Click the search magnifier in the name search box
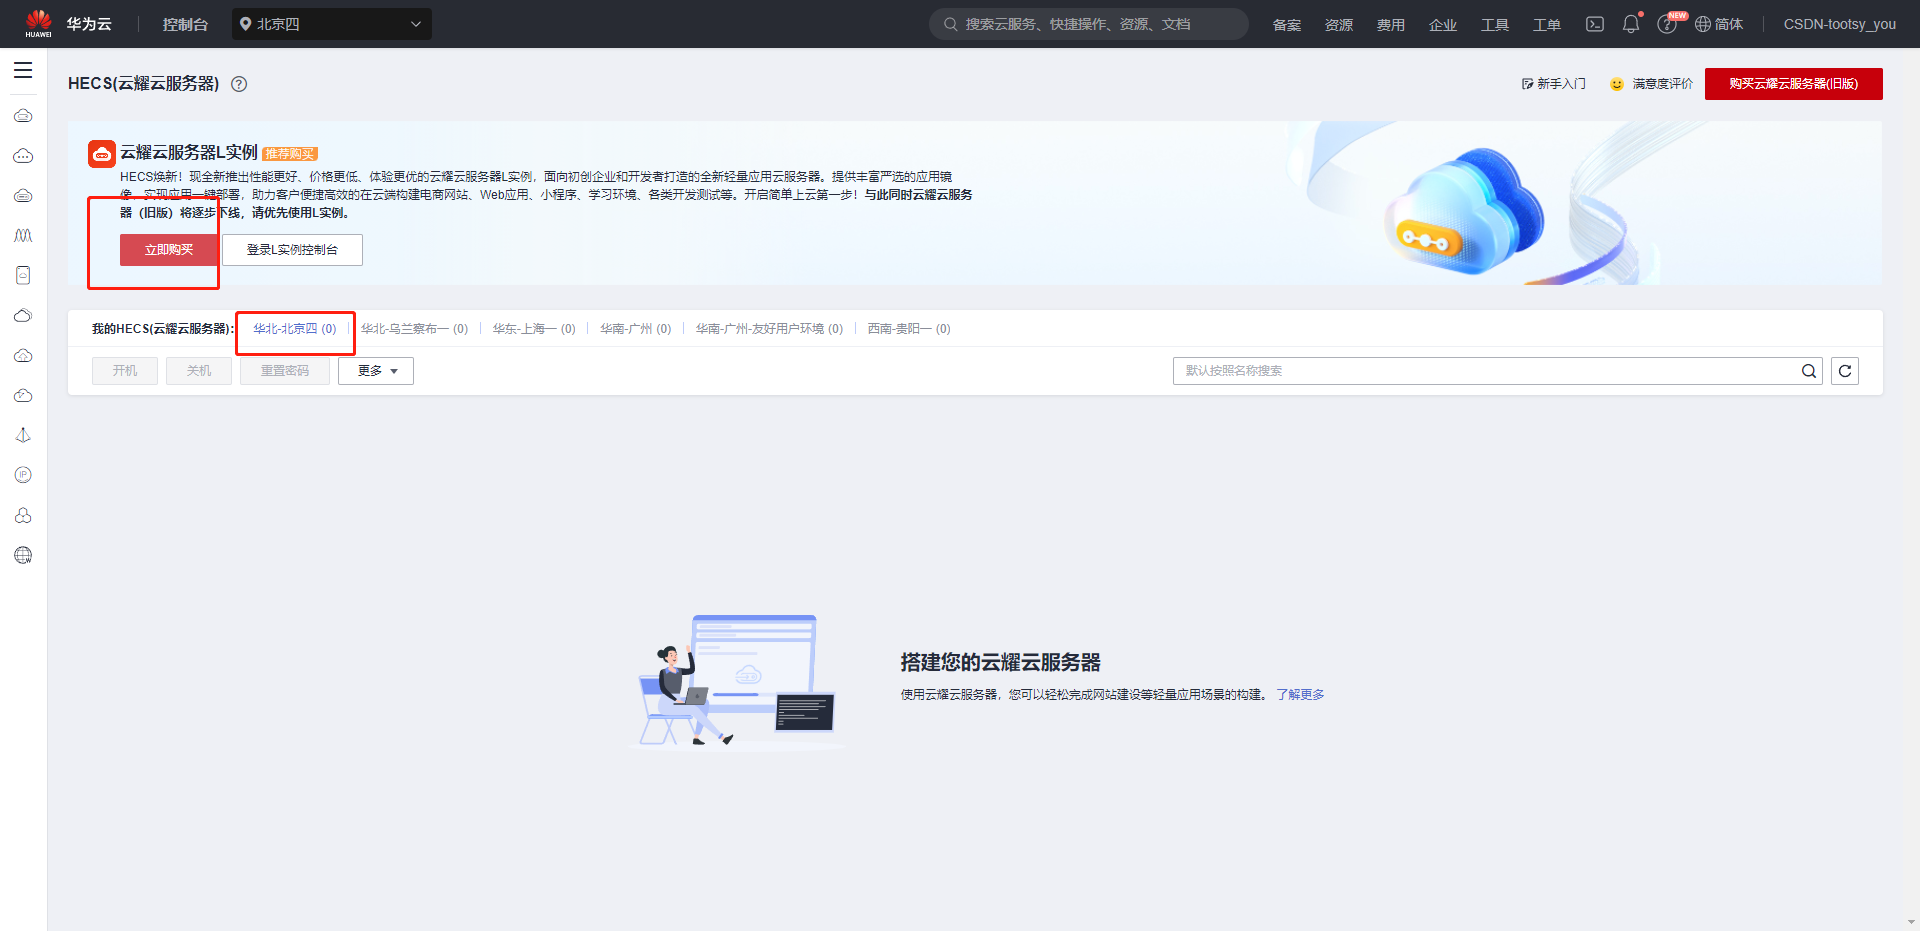The image size is (1920, 931). tap(1808, 371)
